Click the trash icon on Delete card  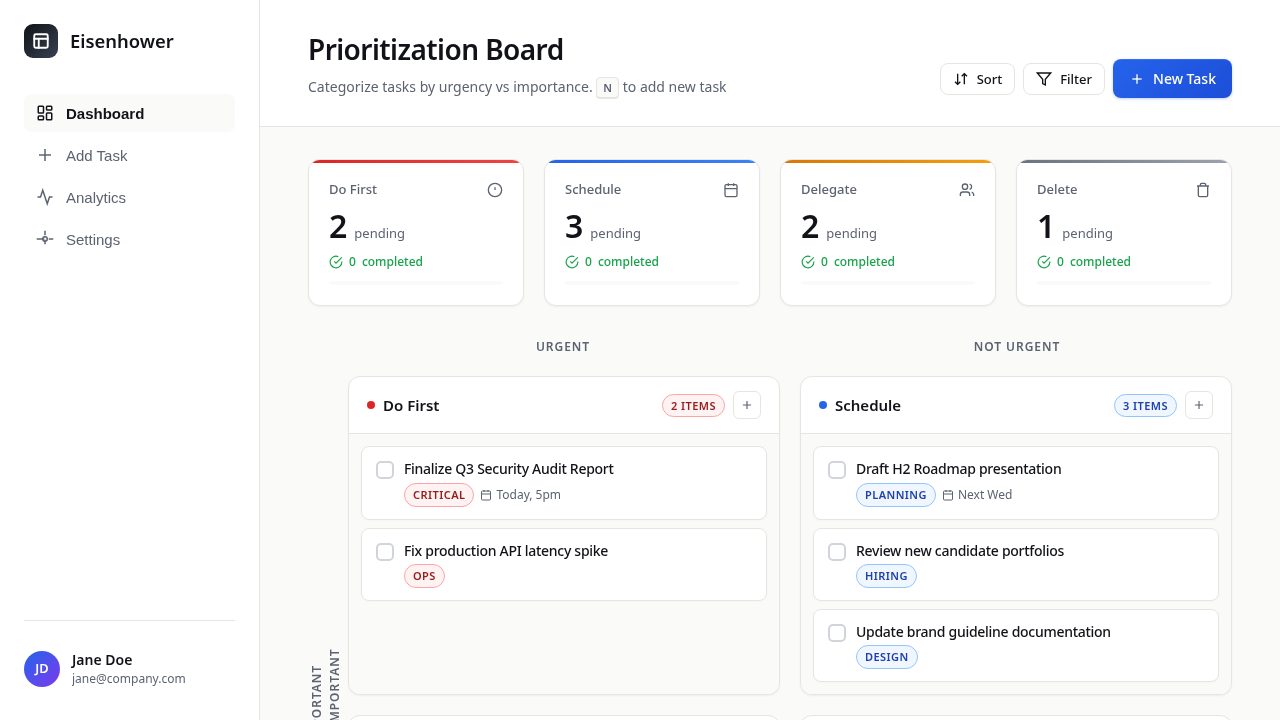1203,190
